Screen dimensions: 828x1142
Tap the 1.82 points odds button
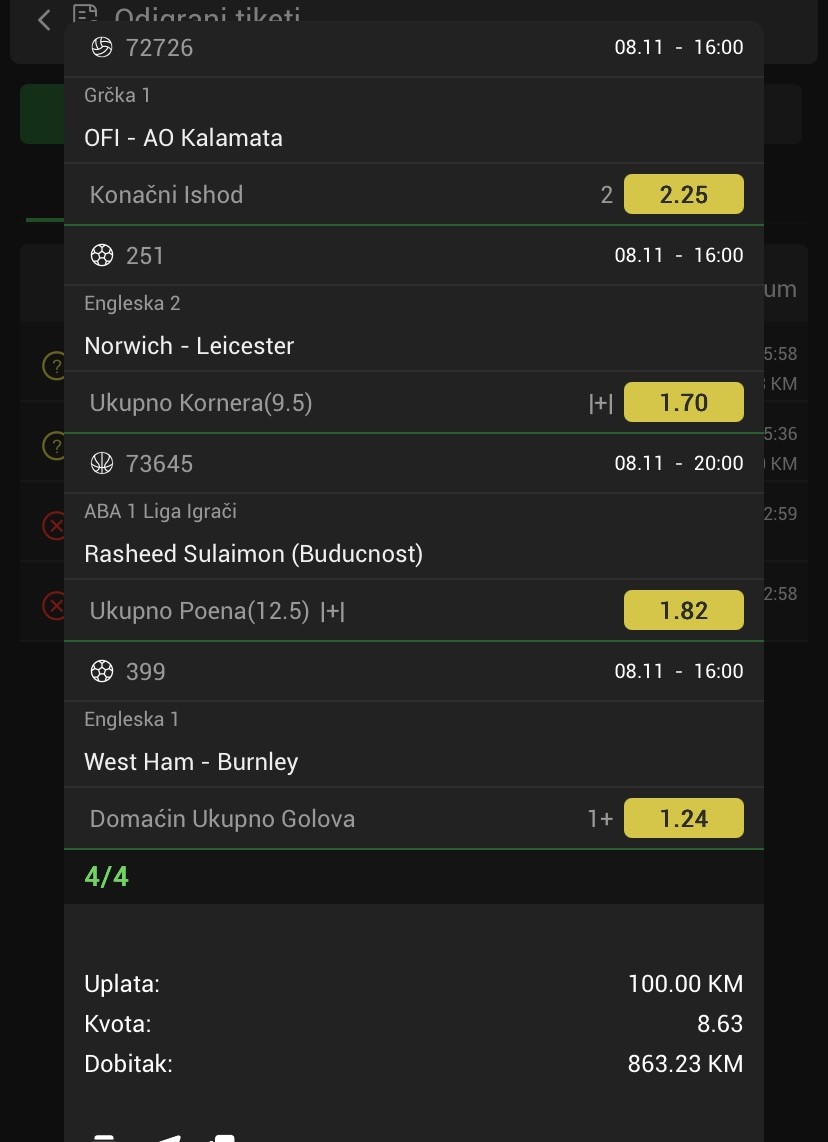tap(683, 610)
